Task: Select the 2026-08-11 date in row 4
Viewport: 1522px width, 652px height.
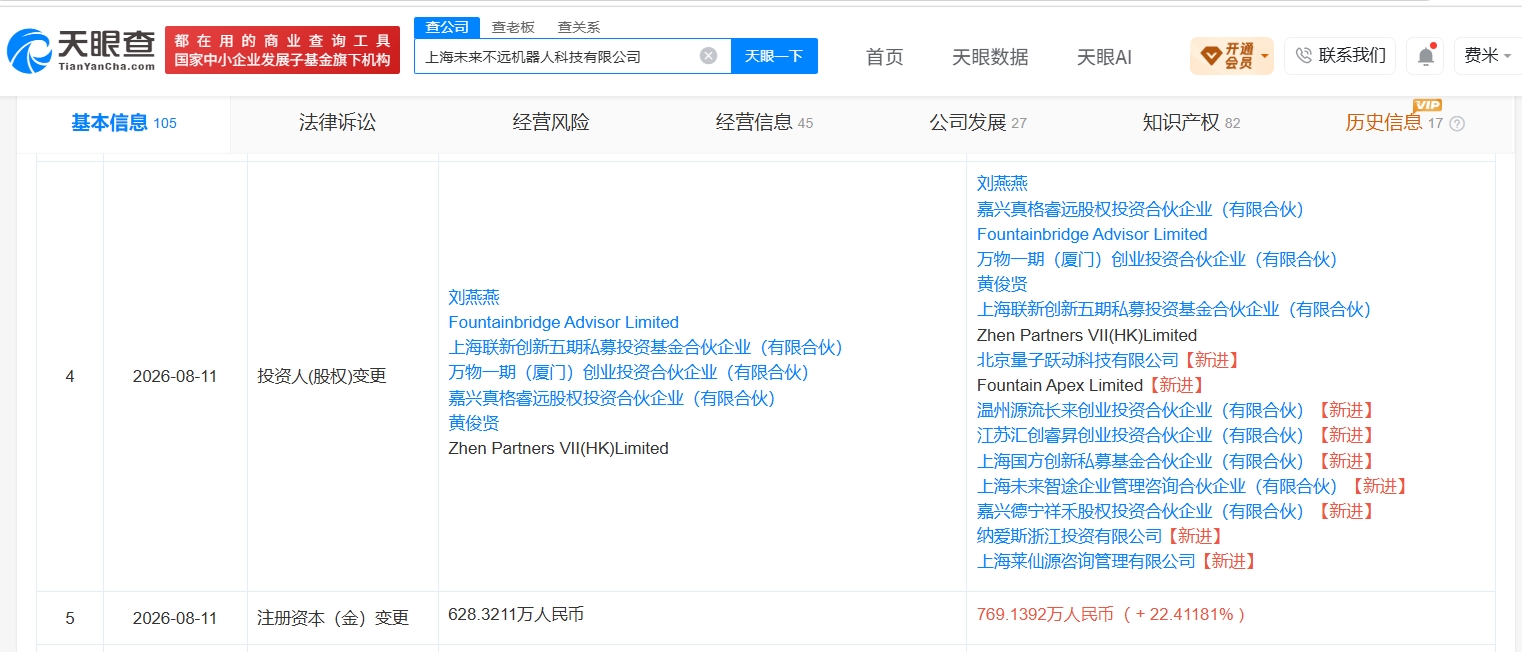Action: (175, 377)
